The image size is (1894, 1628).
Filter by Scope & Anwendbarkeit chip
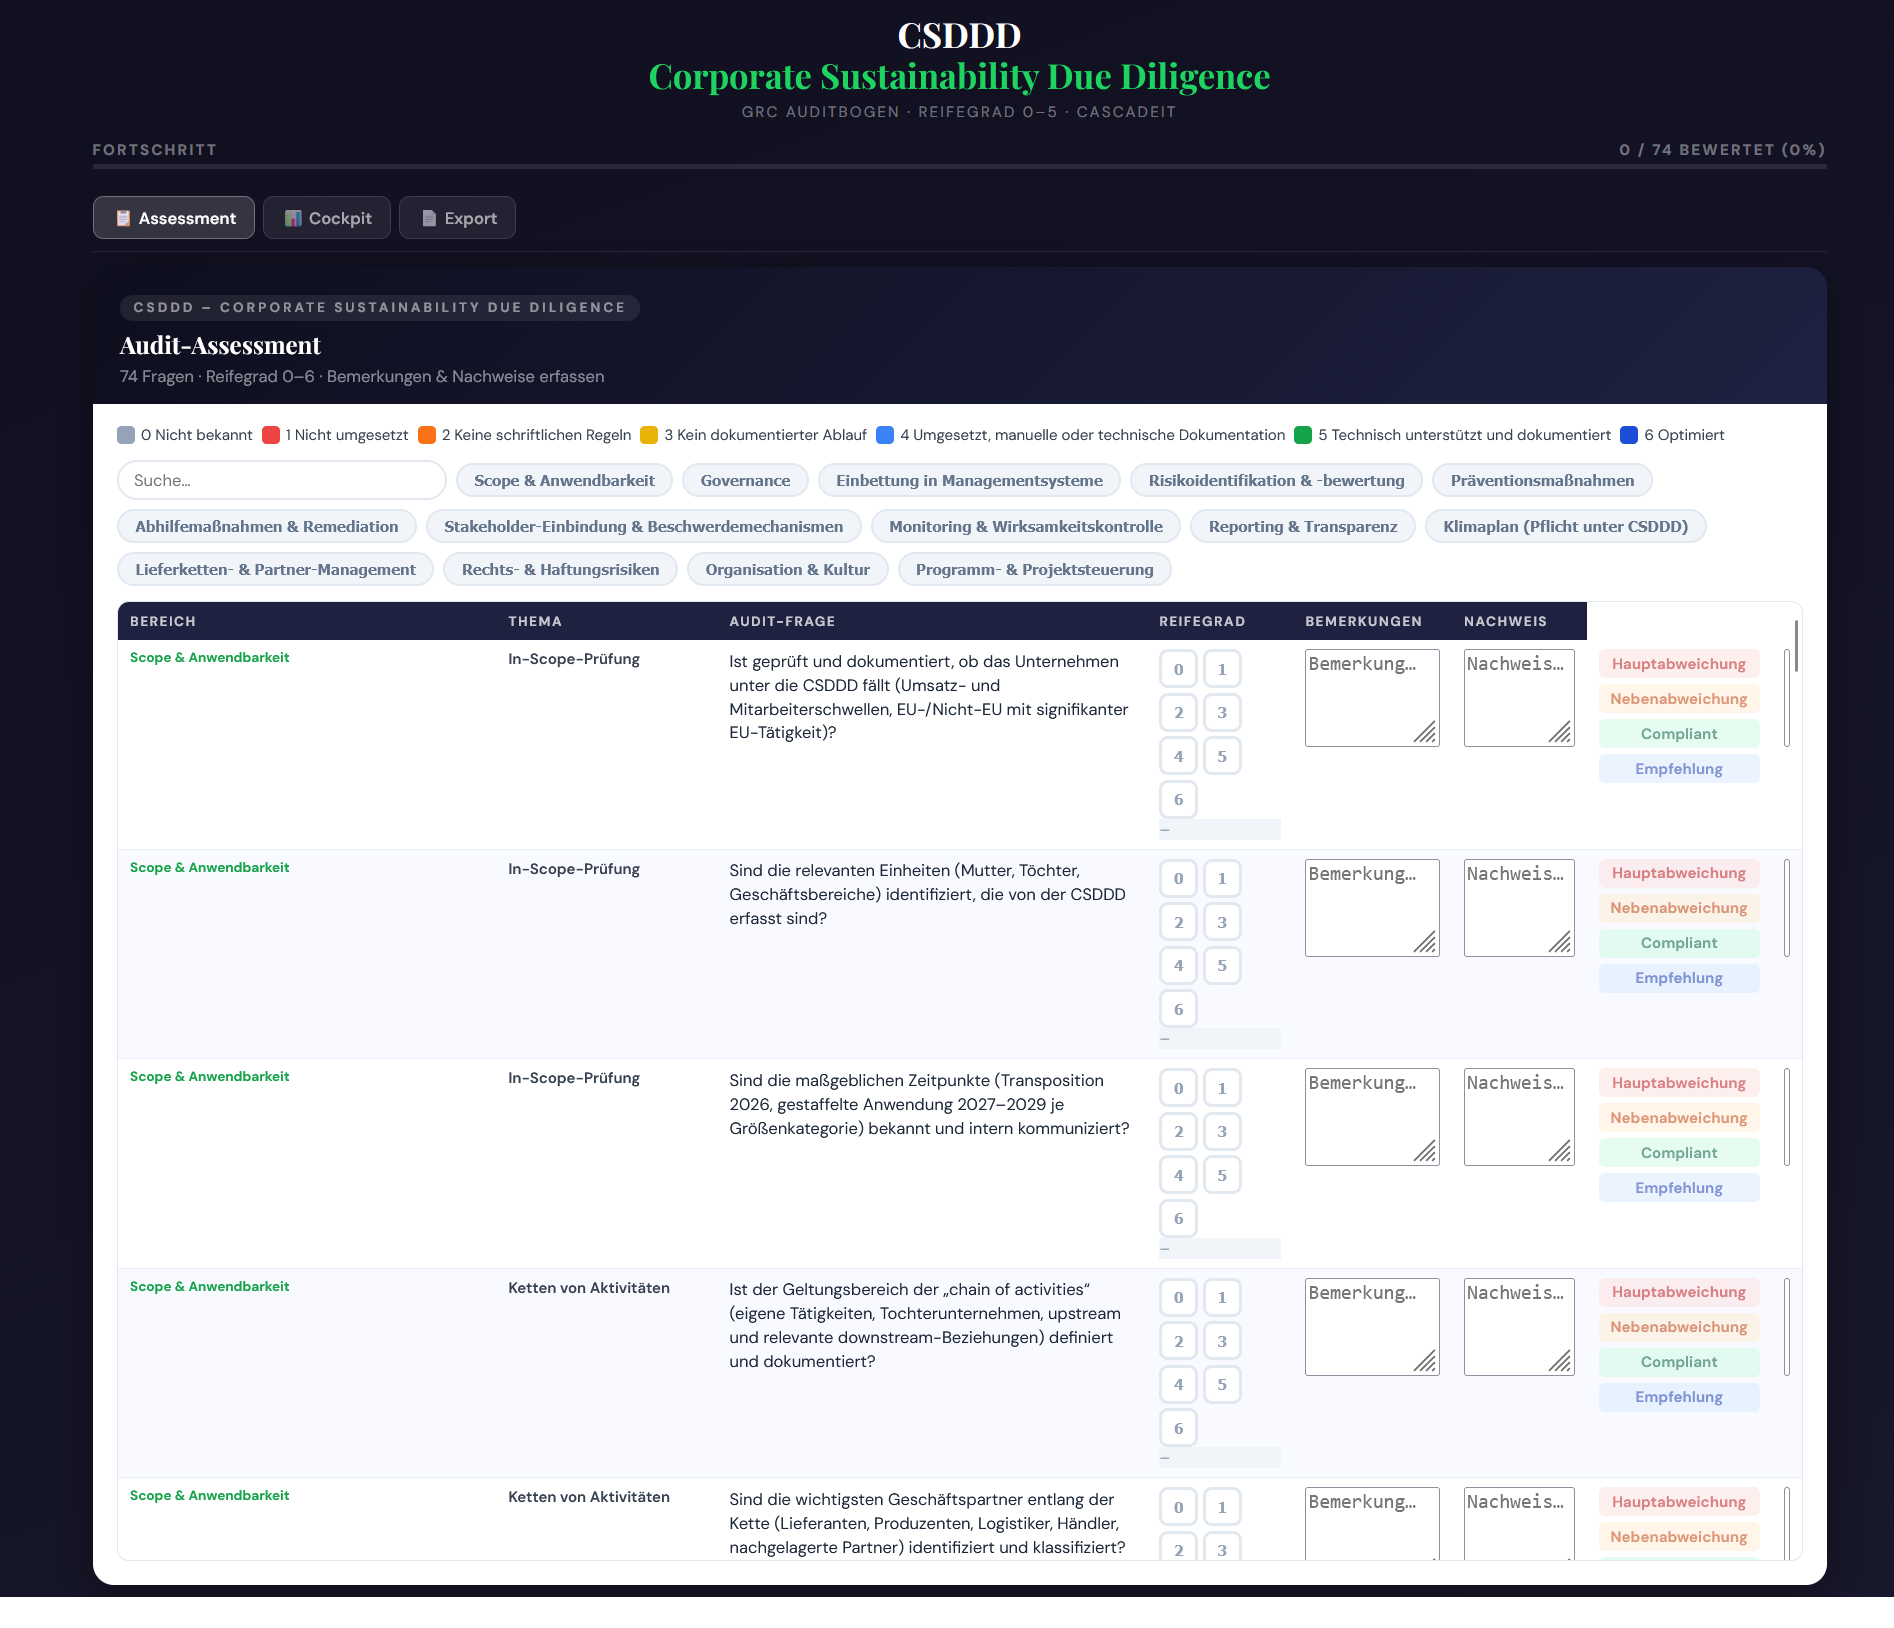[x=564, y=480]
